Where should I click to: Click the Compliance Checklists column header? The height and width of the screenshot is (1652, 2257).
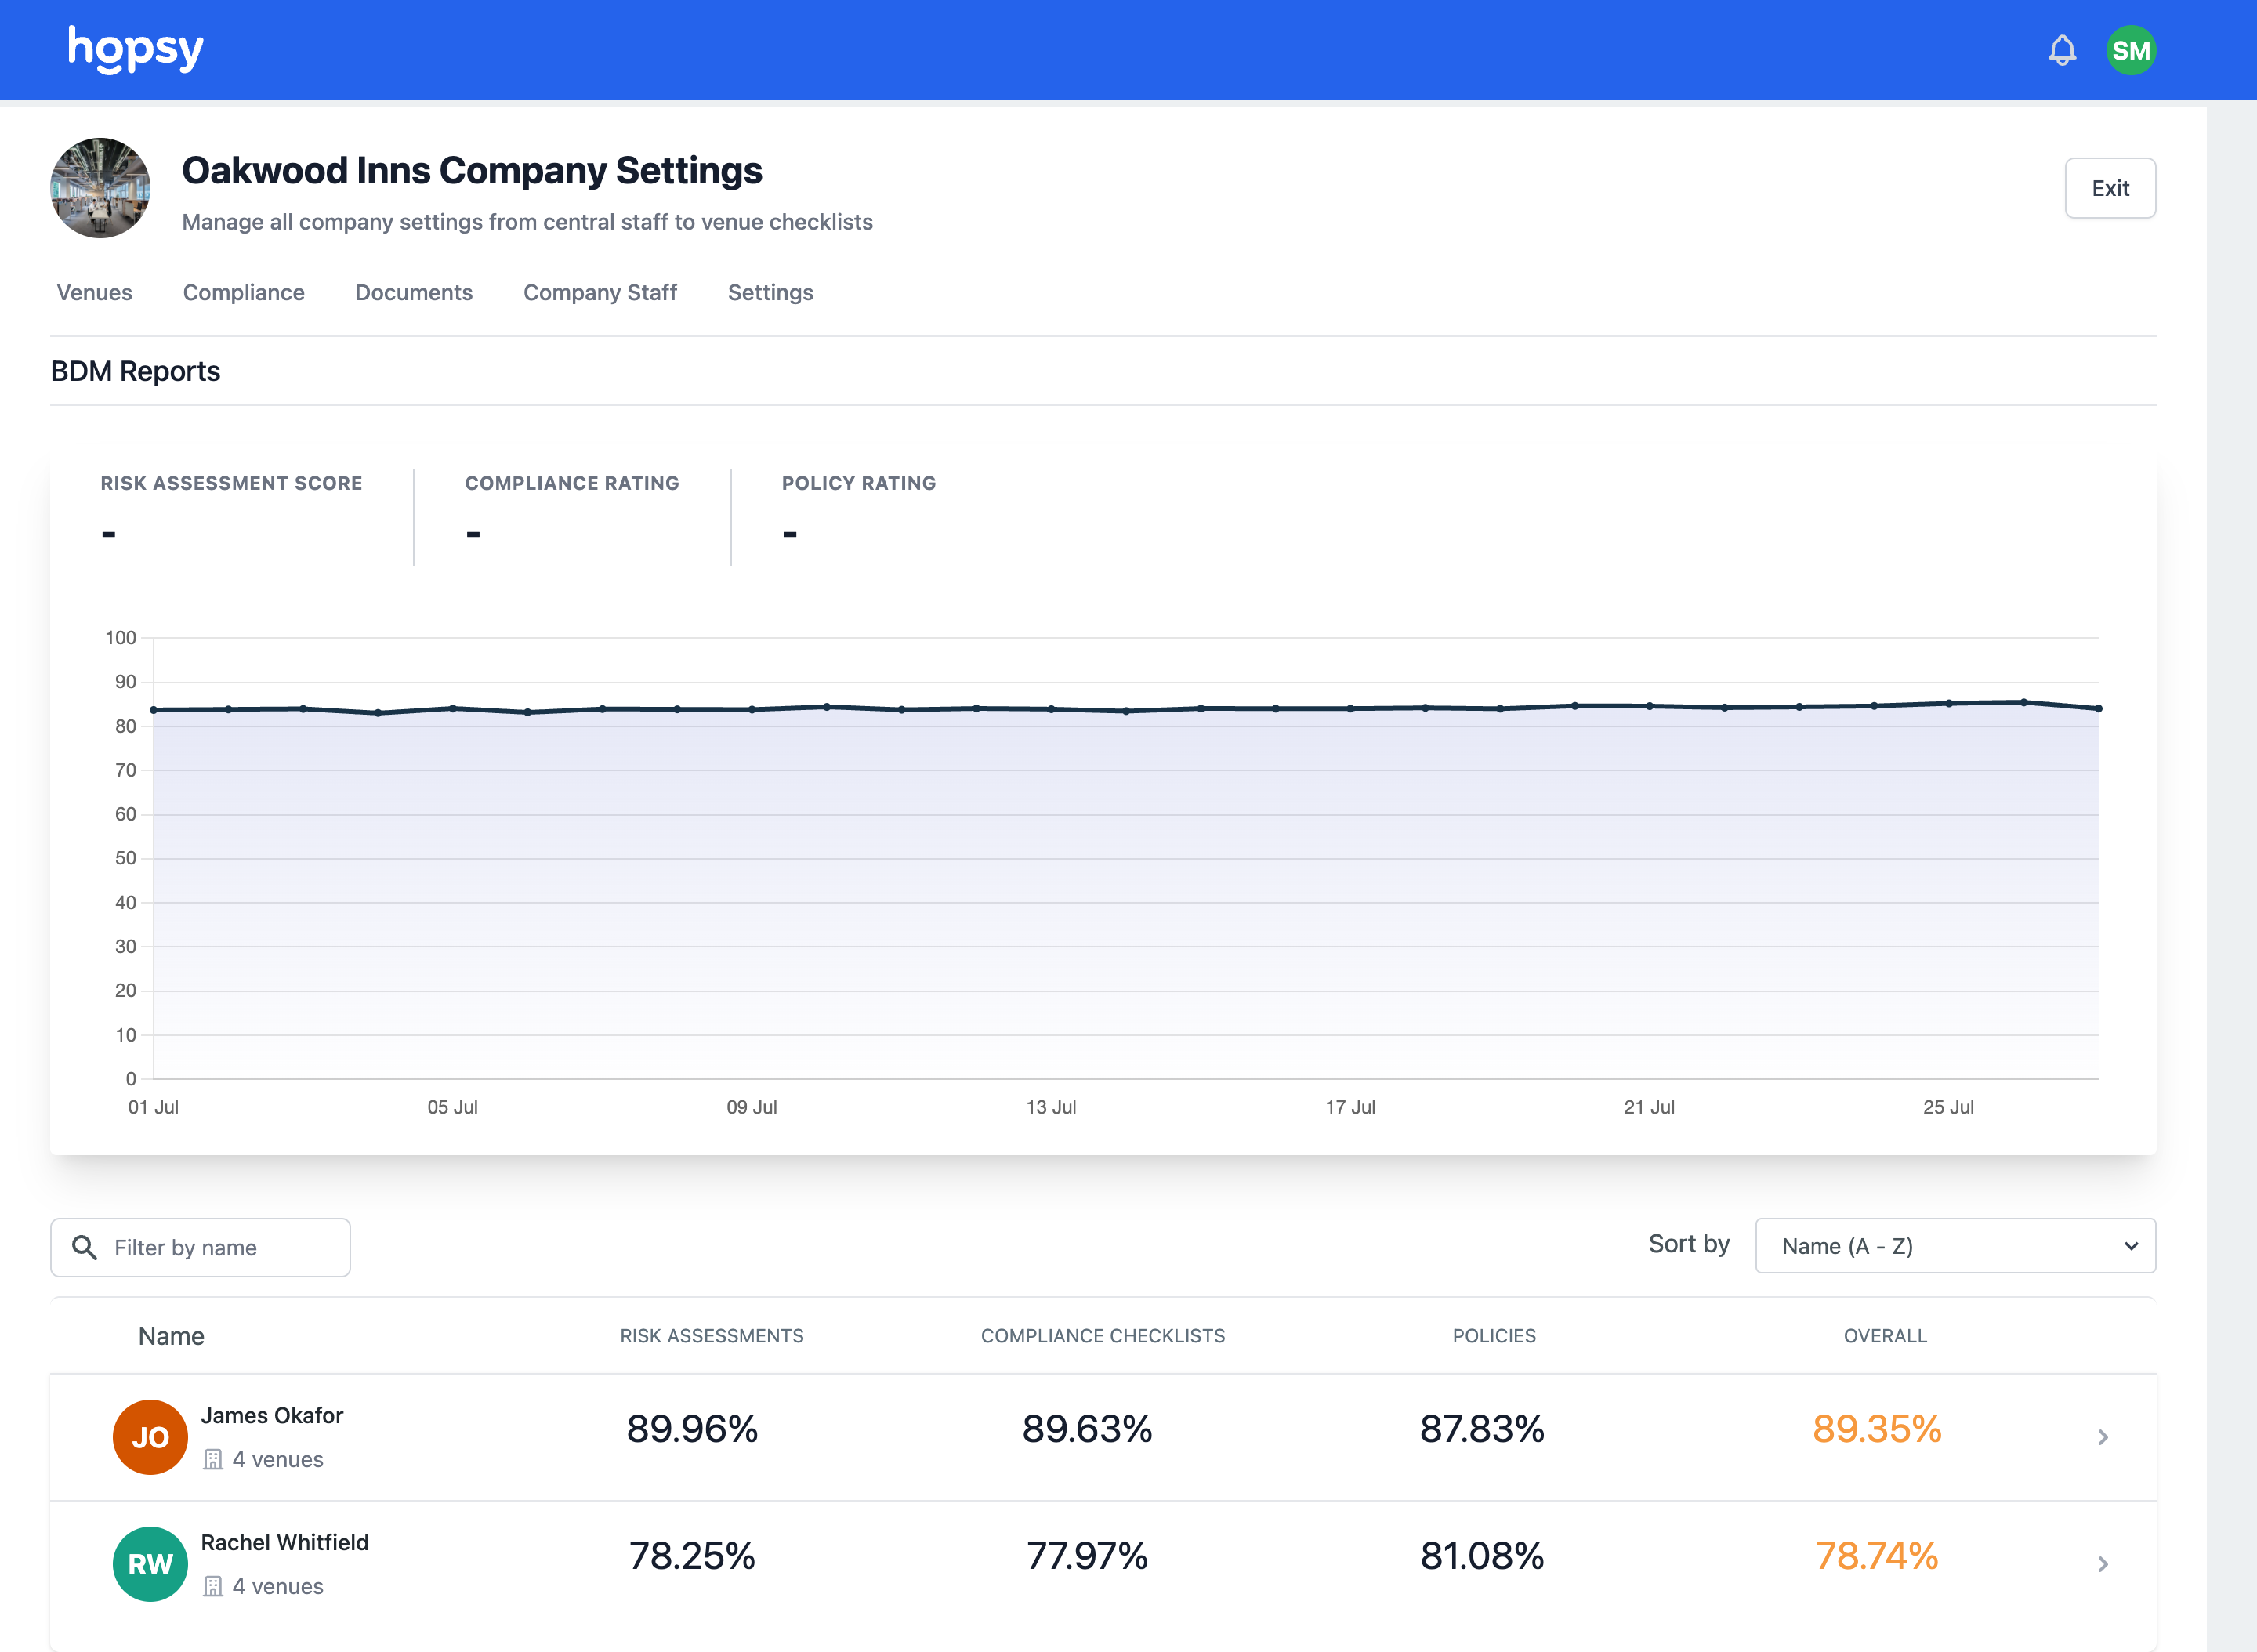(1103, 1336)
